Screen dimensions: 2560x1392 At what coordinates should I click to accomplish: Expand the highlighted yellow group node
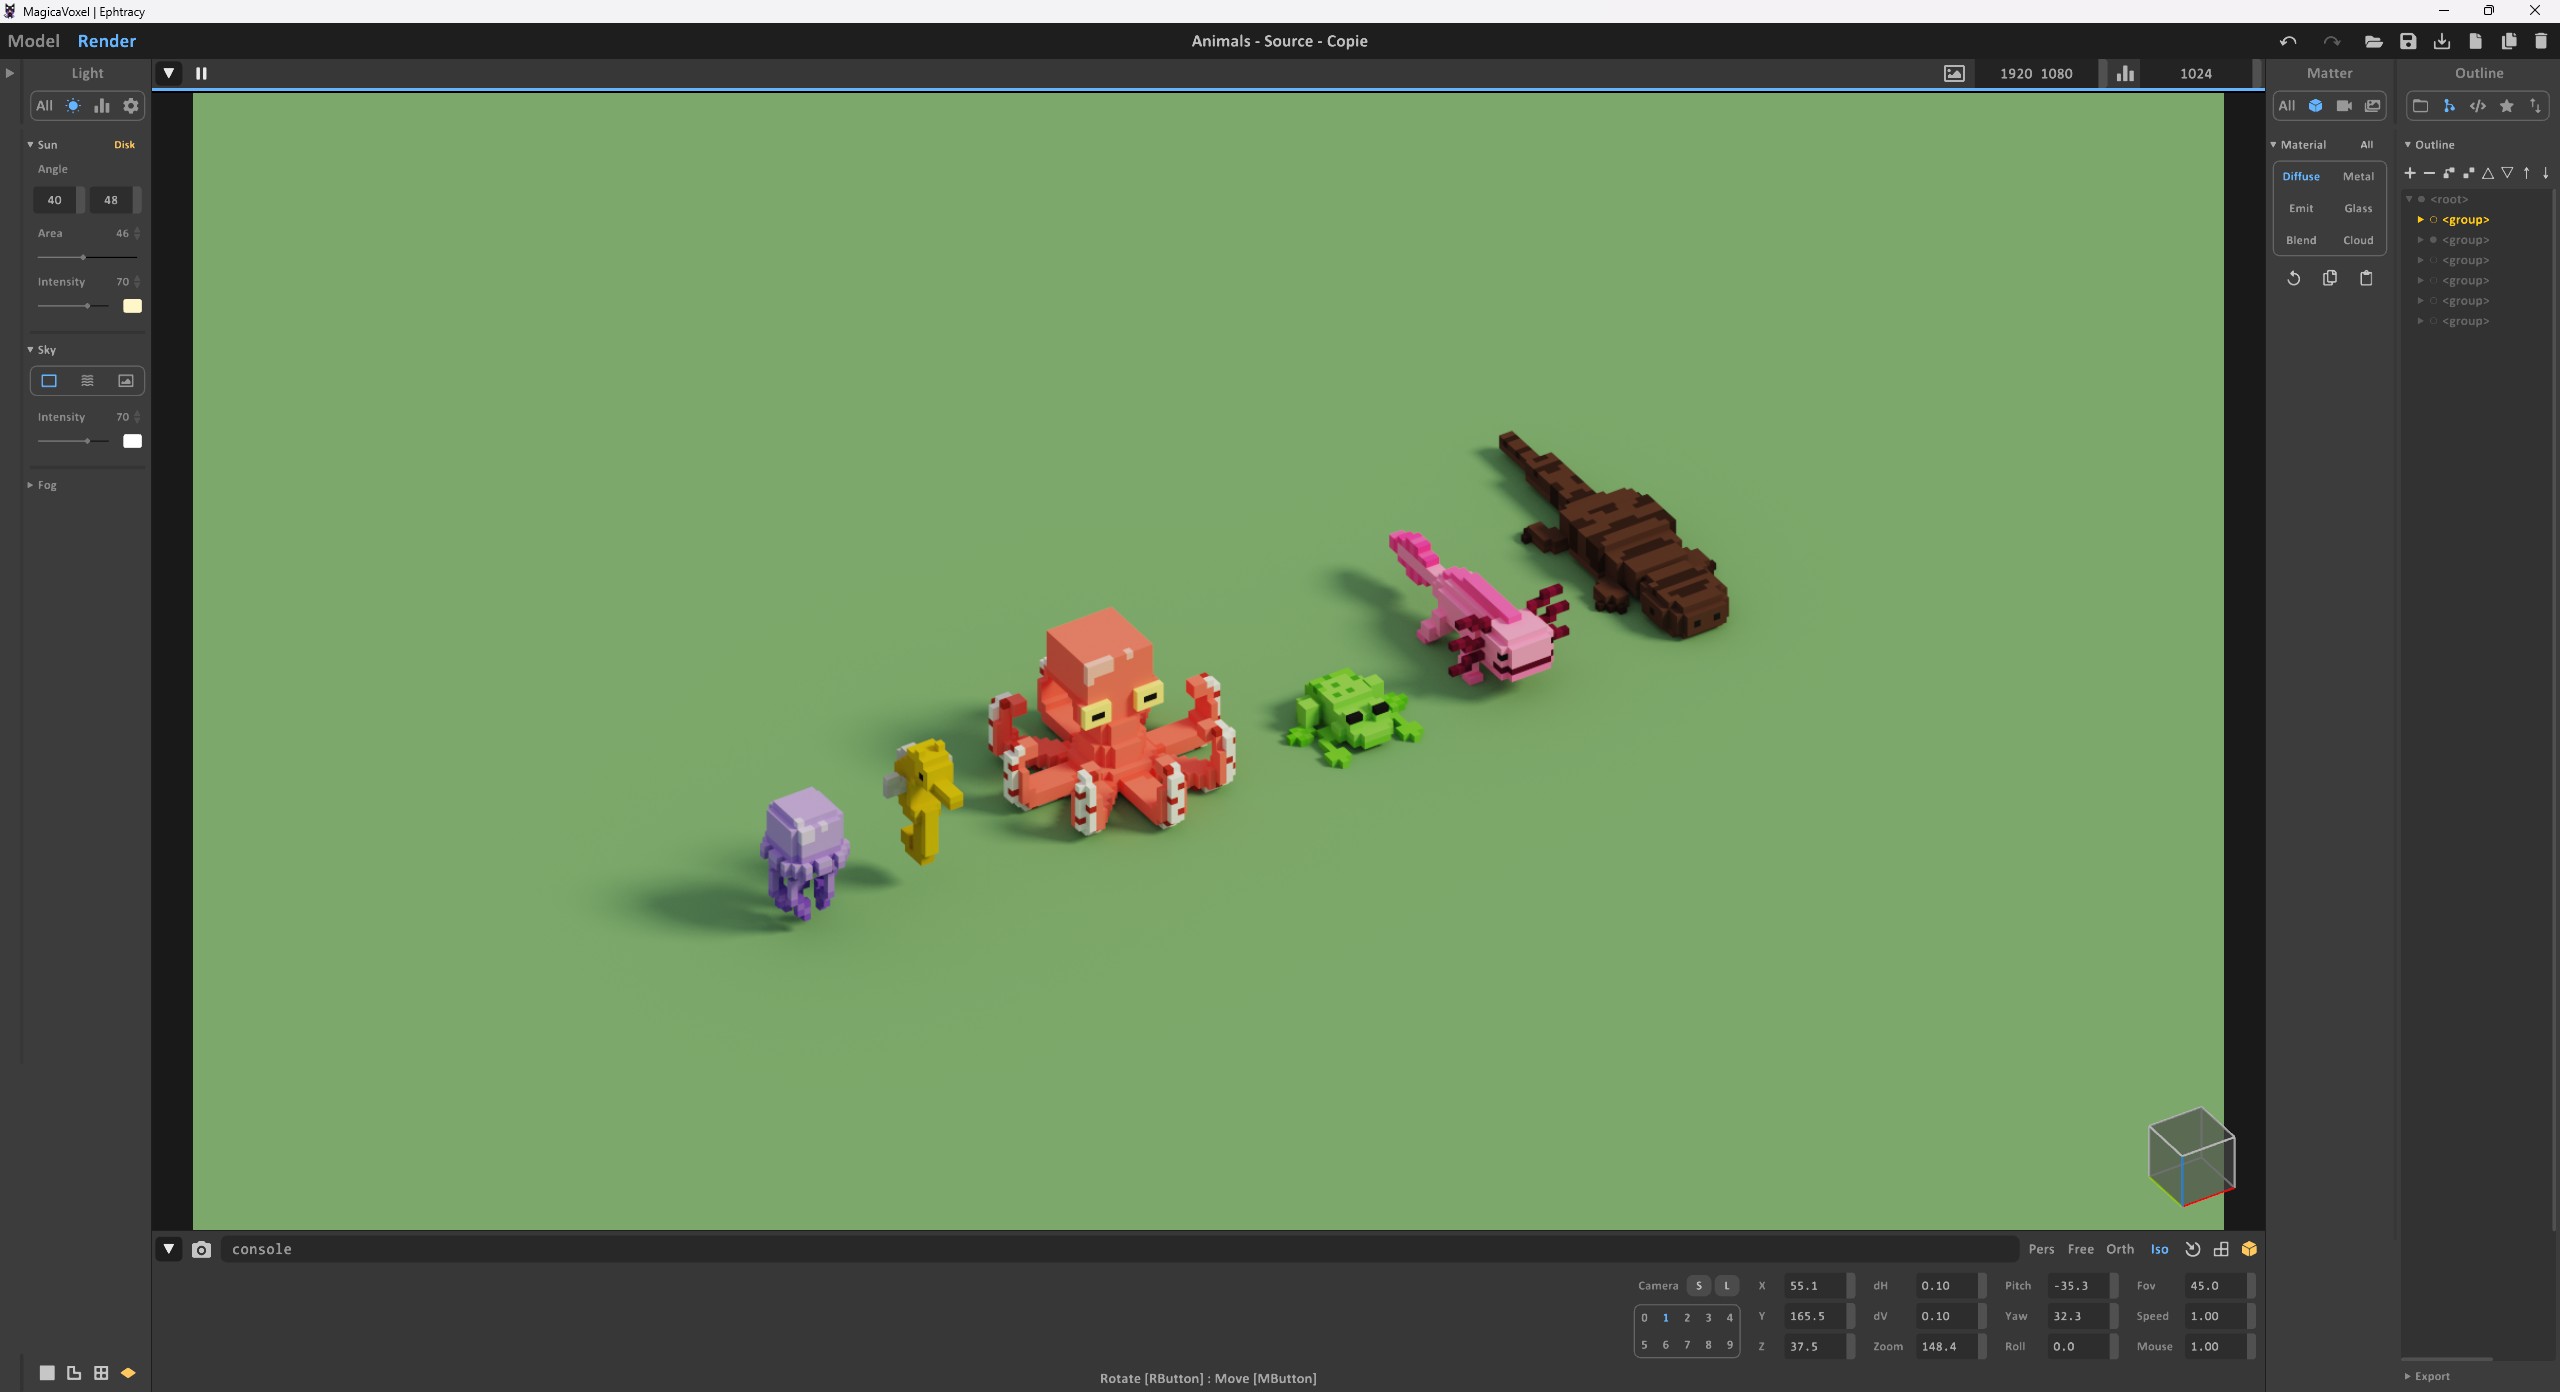tap(2420, 220)
